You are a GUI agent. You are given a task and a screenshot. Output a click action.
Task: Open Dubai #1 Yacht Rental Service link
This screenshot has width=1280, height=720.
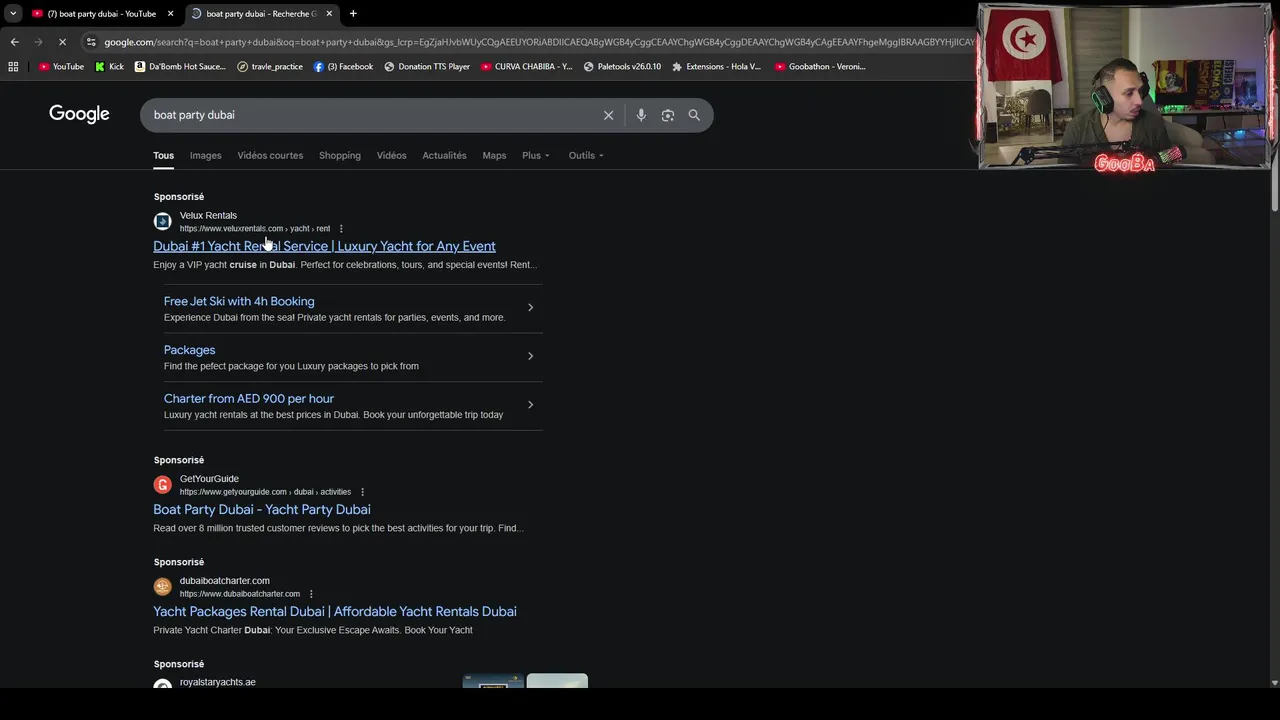324,246
